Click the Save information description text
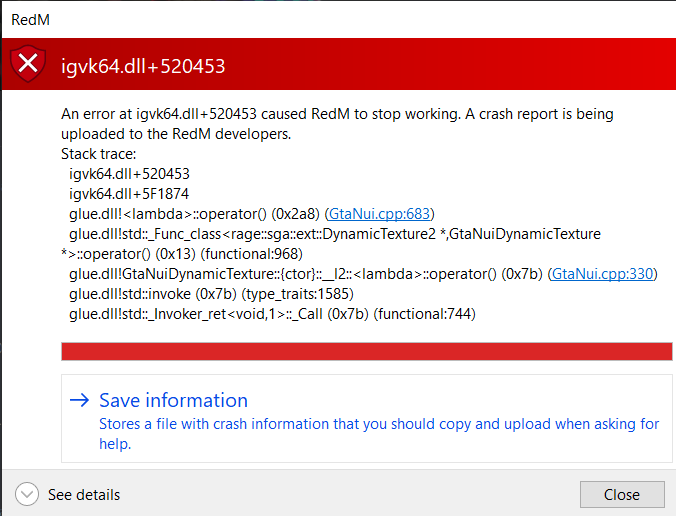Image resolution: width=676 pixels, height=516 pixels. point(378,433)
